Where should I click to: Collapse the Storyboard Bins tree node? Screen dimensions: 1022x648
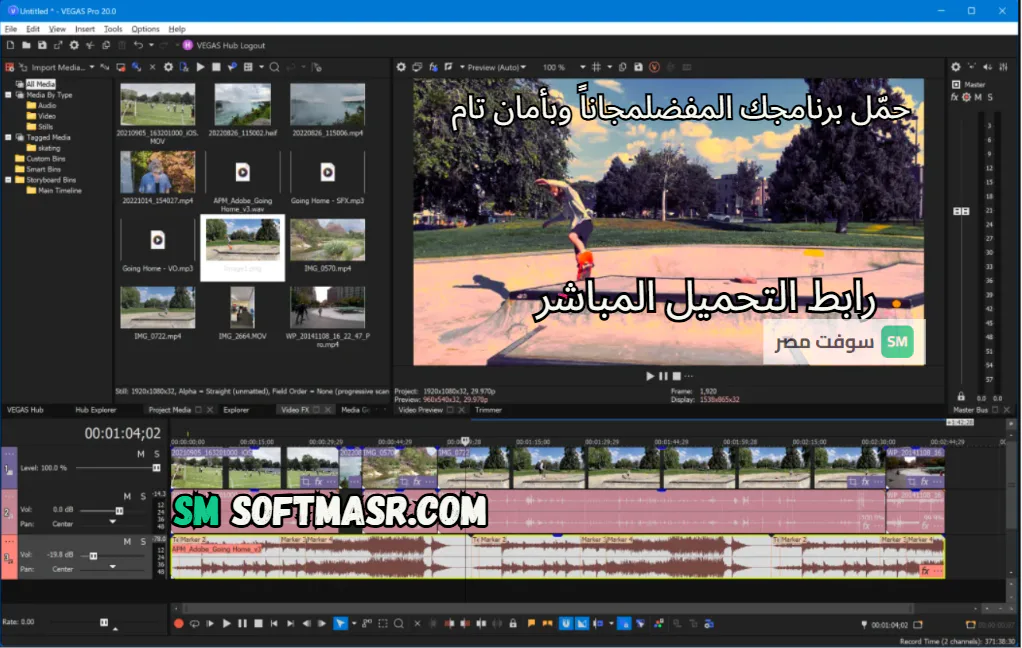(8, 180)
